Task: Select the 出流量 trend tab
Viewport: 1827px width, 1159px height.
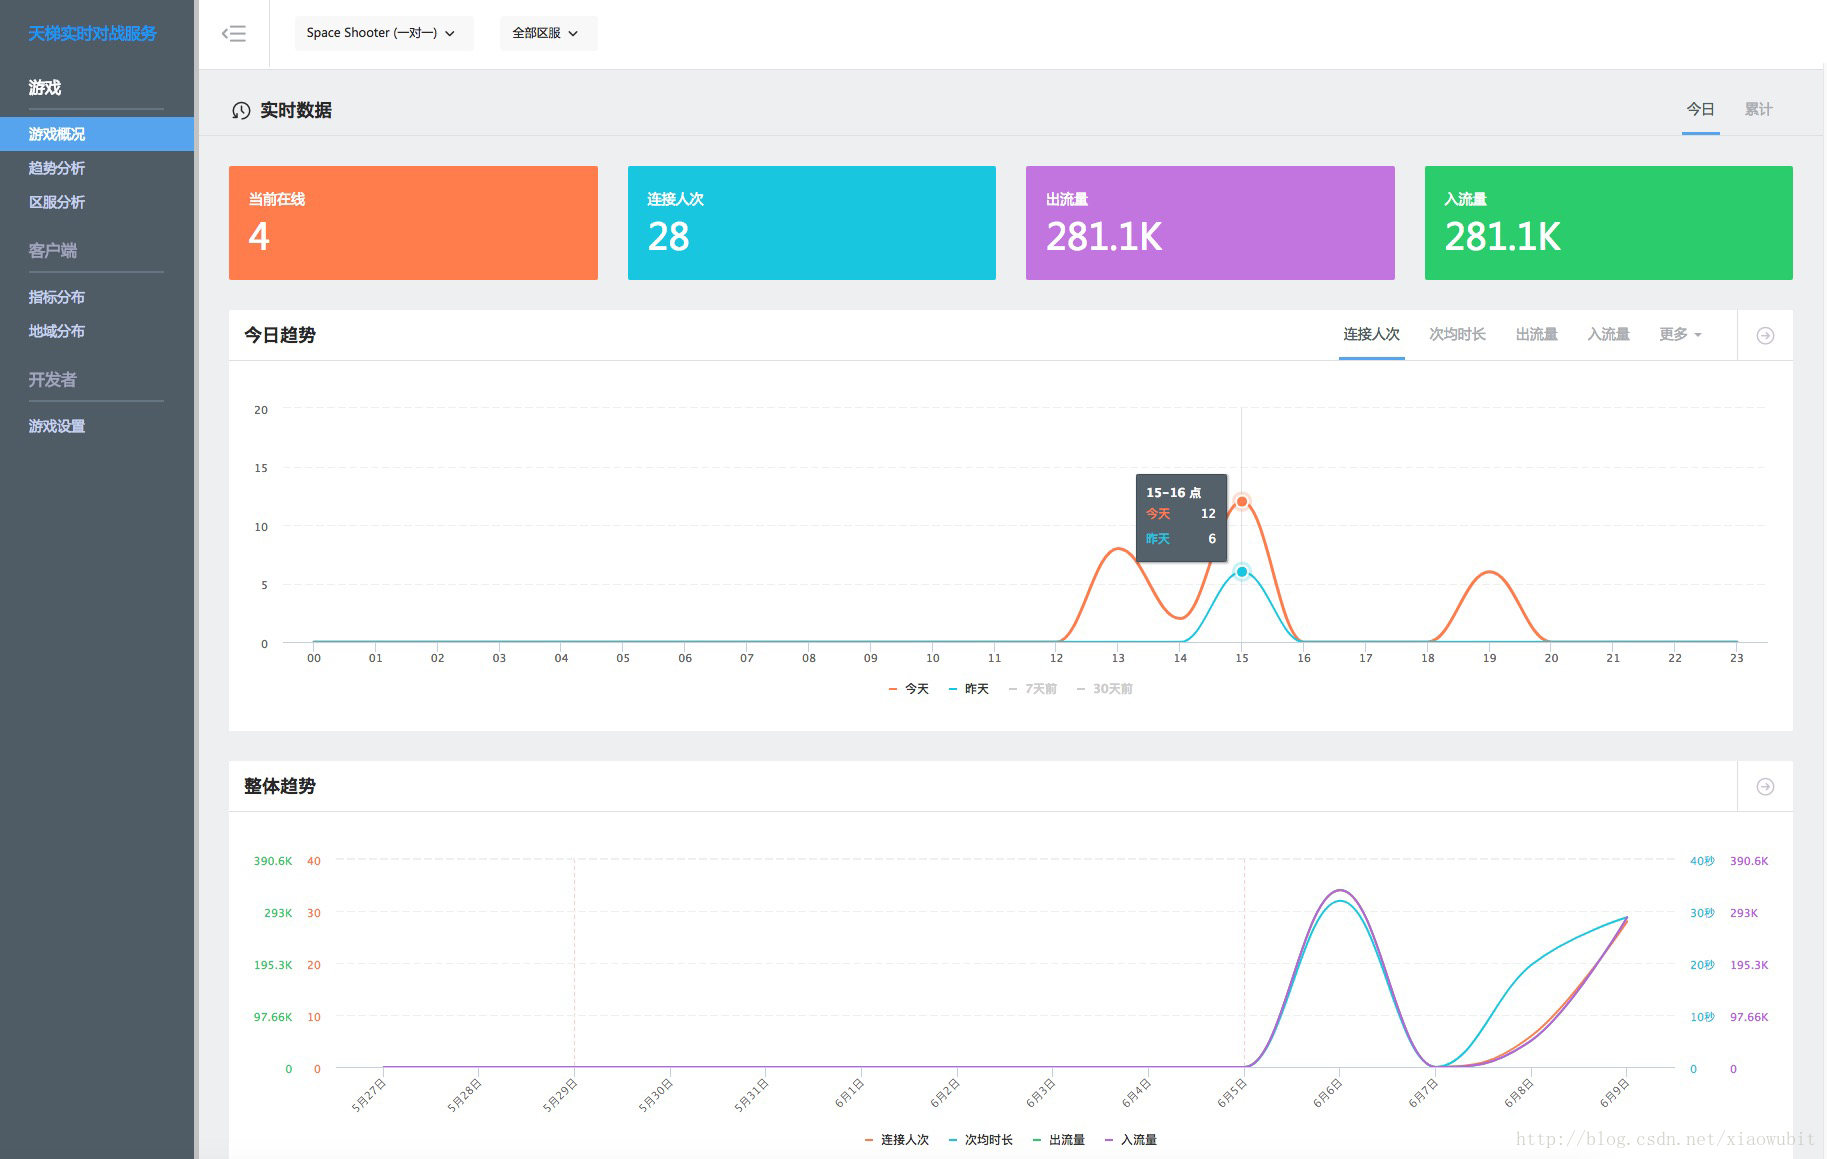Action: coord(1536,334)
